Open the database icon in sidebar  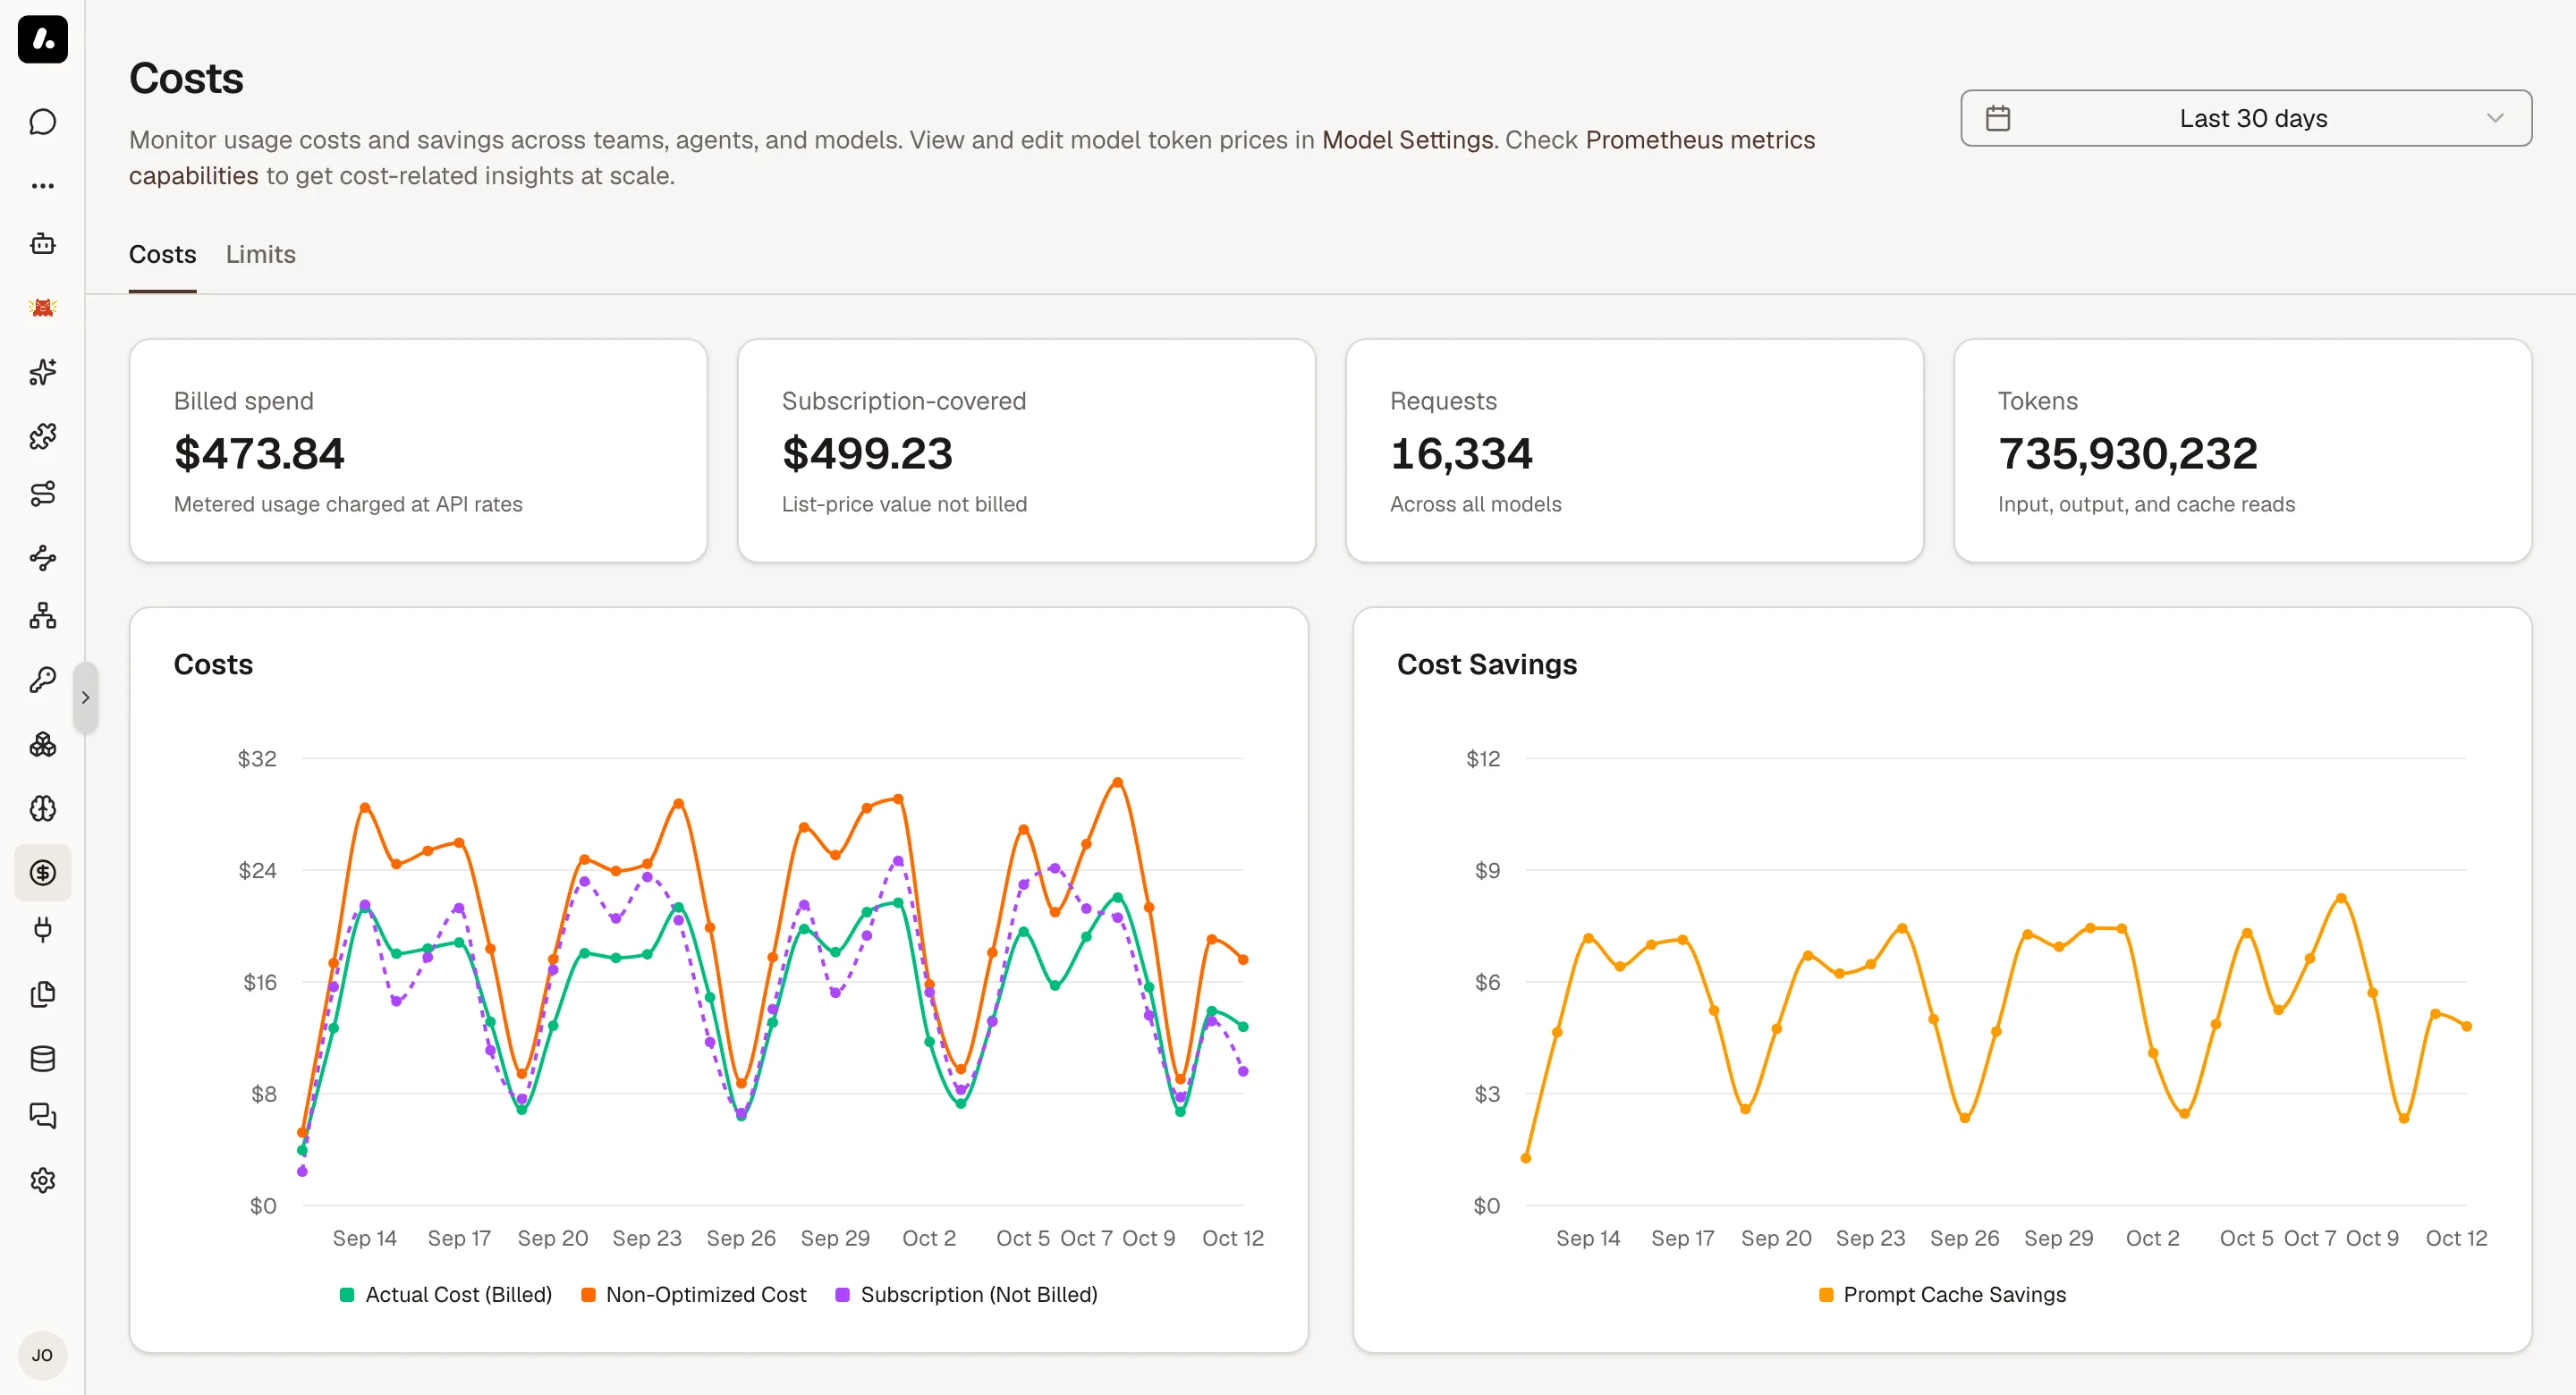point(42,1058)
